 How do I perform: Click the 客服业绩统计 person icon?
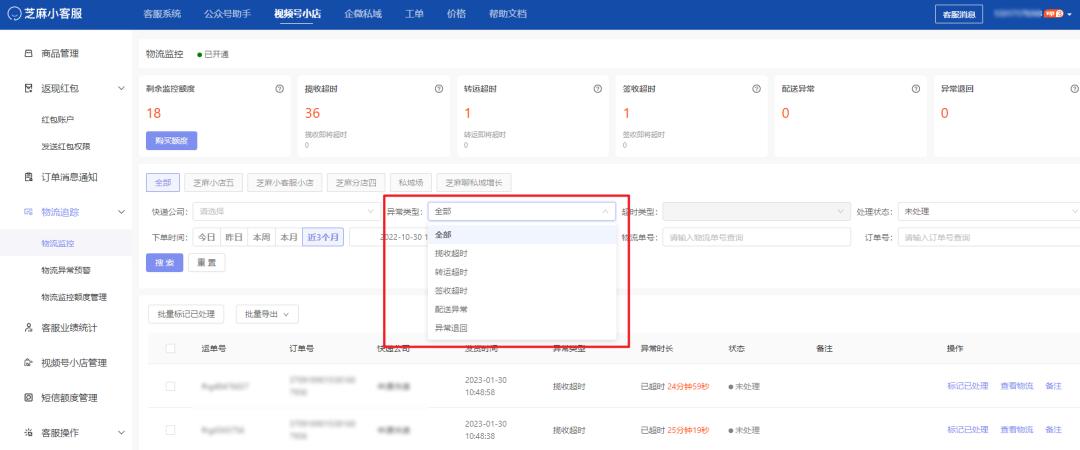(x=28, y=327)
